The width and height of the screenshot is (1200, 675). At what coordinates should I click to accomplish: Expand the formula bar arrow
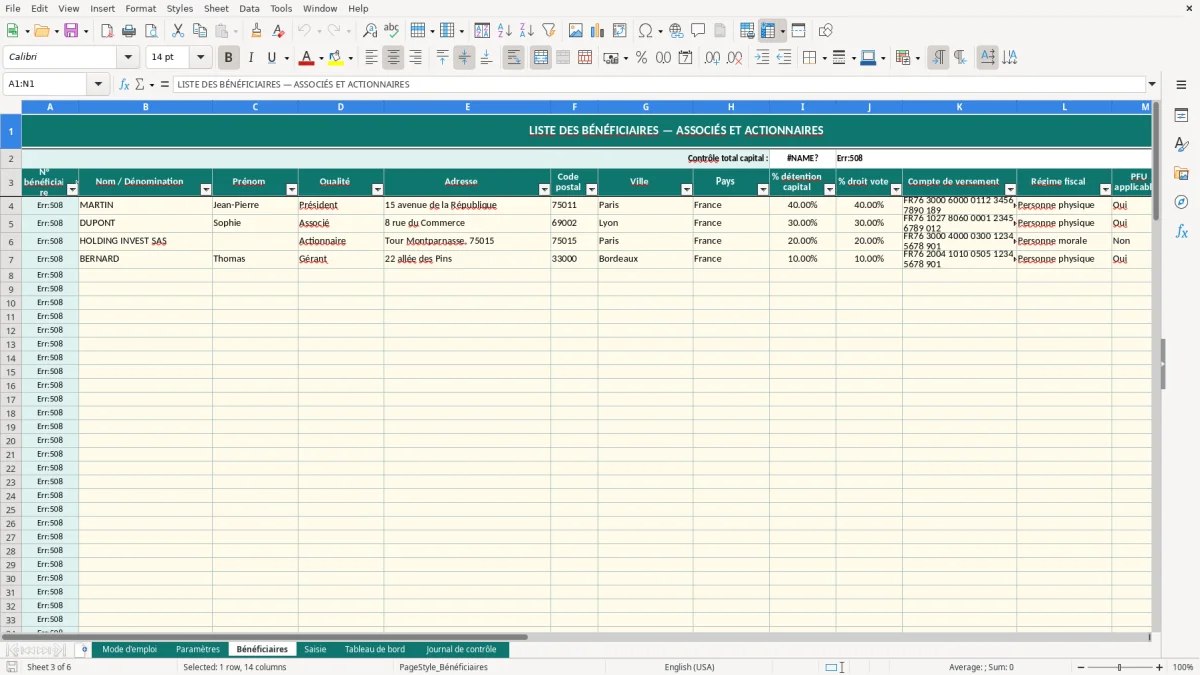[x=1152, y=84]
